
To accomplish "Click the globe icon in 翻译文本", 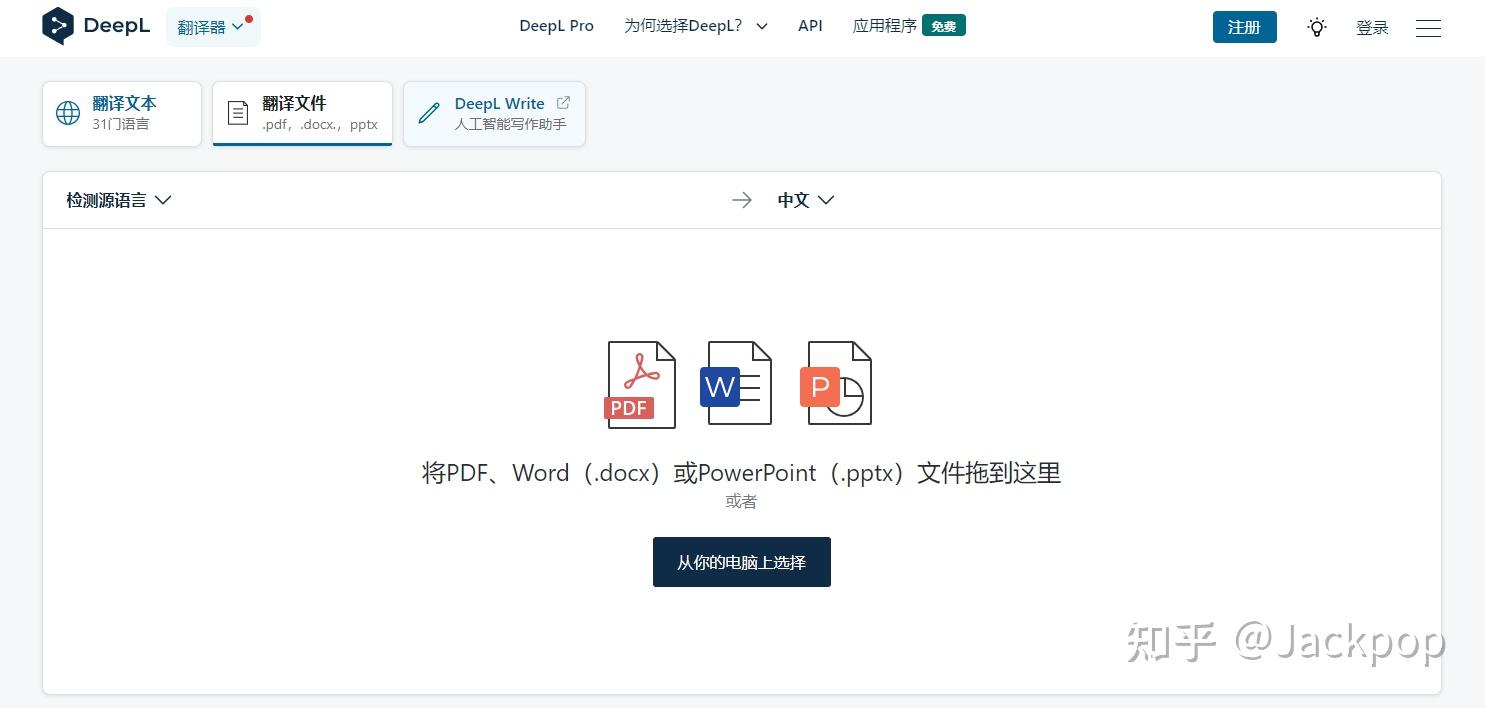I will (x=68, y=113).
